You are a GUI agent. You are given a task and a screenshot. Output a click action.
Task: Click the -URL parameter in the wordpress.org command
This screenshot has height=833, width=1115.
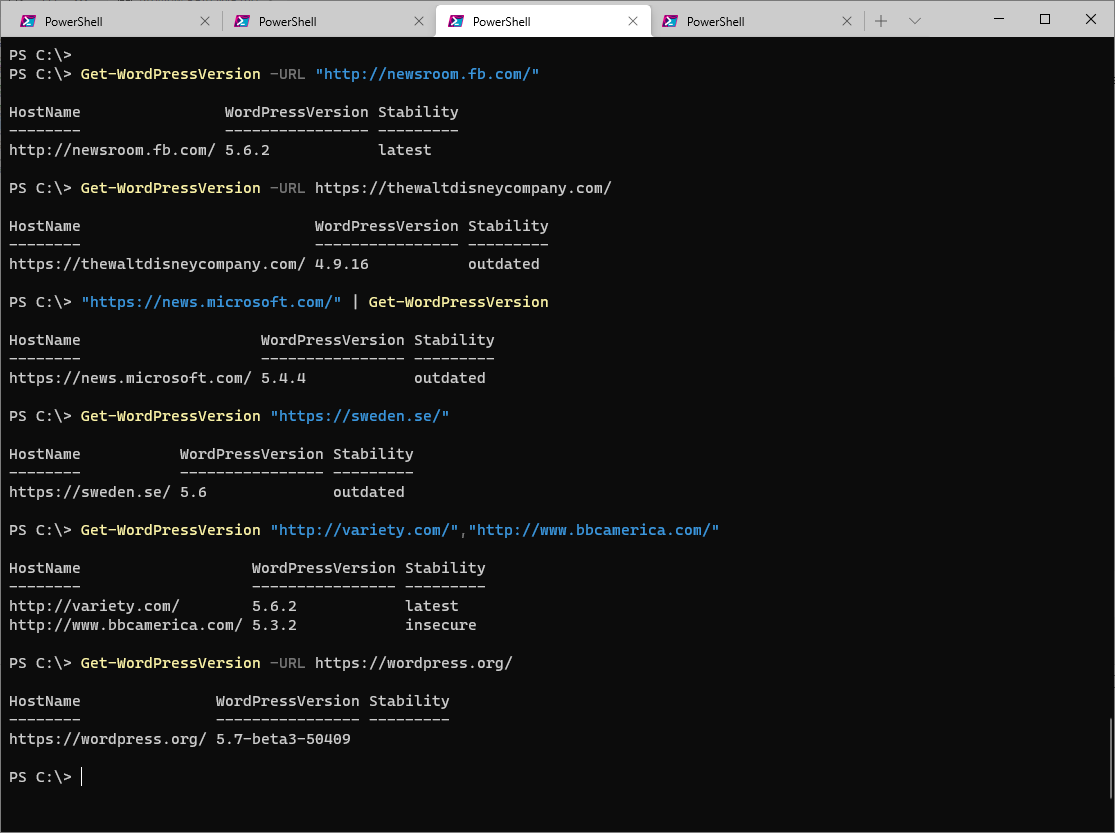pos(287,663)
